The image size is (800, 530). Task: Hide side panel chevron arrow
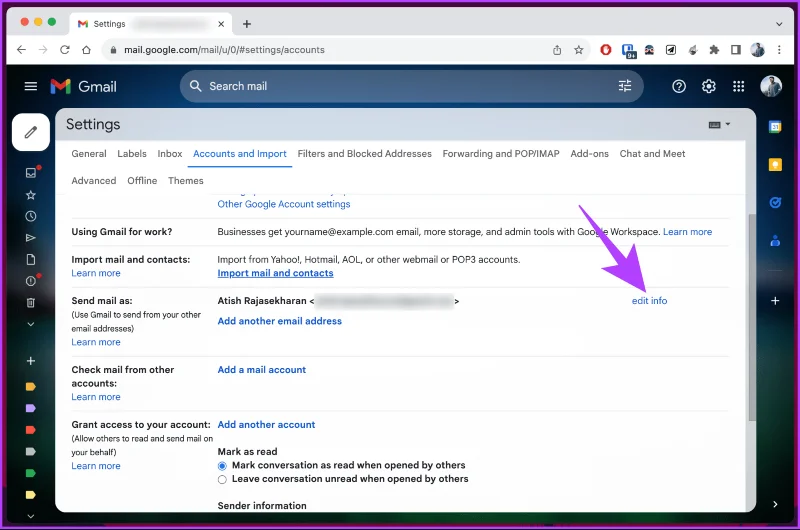pos(775,504)
